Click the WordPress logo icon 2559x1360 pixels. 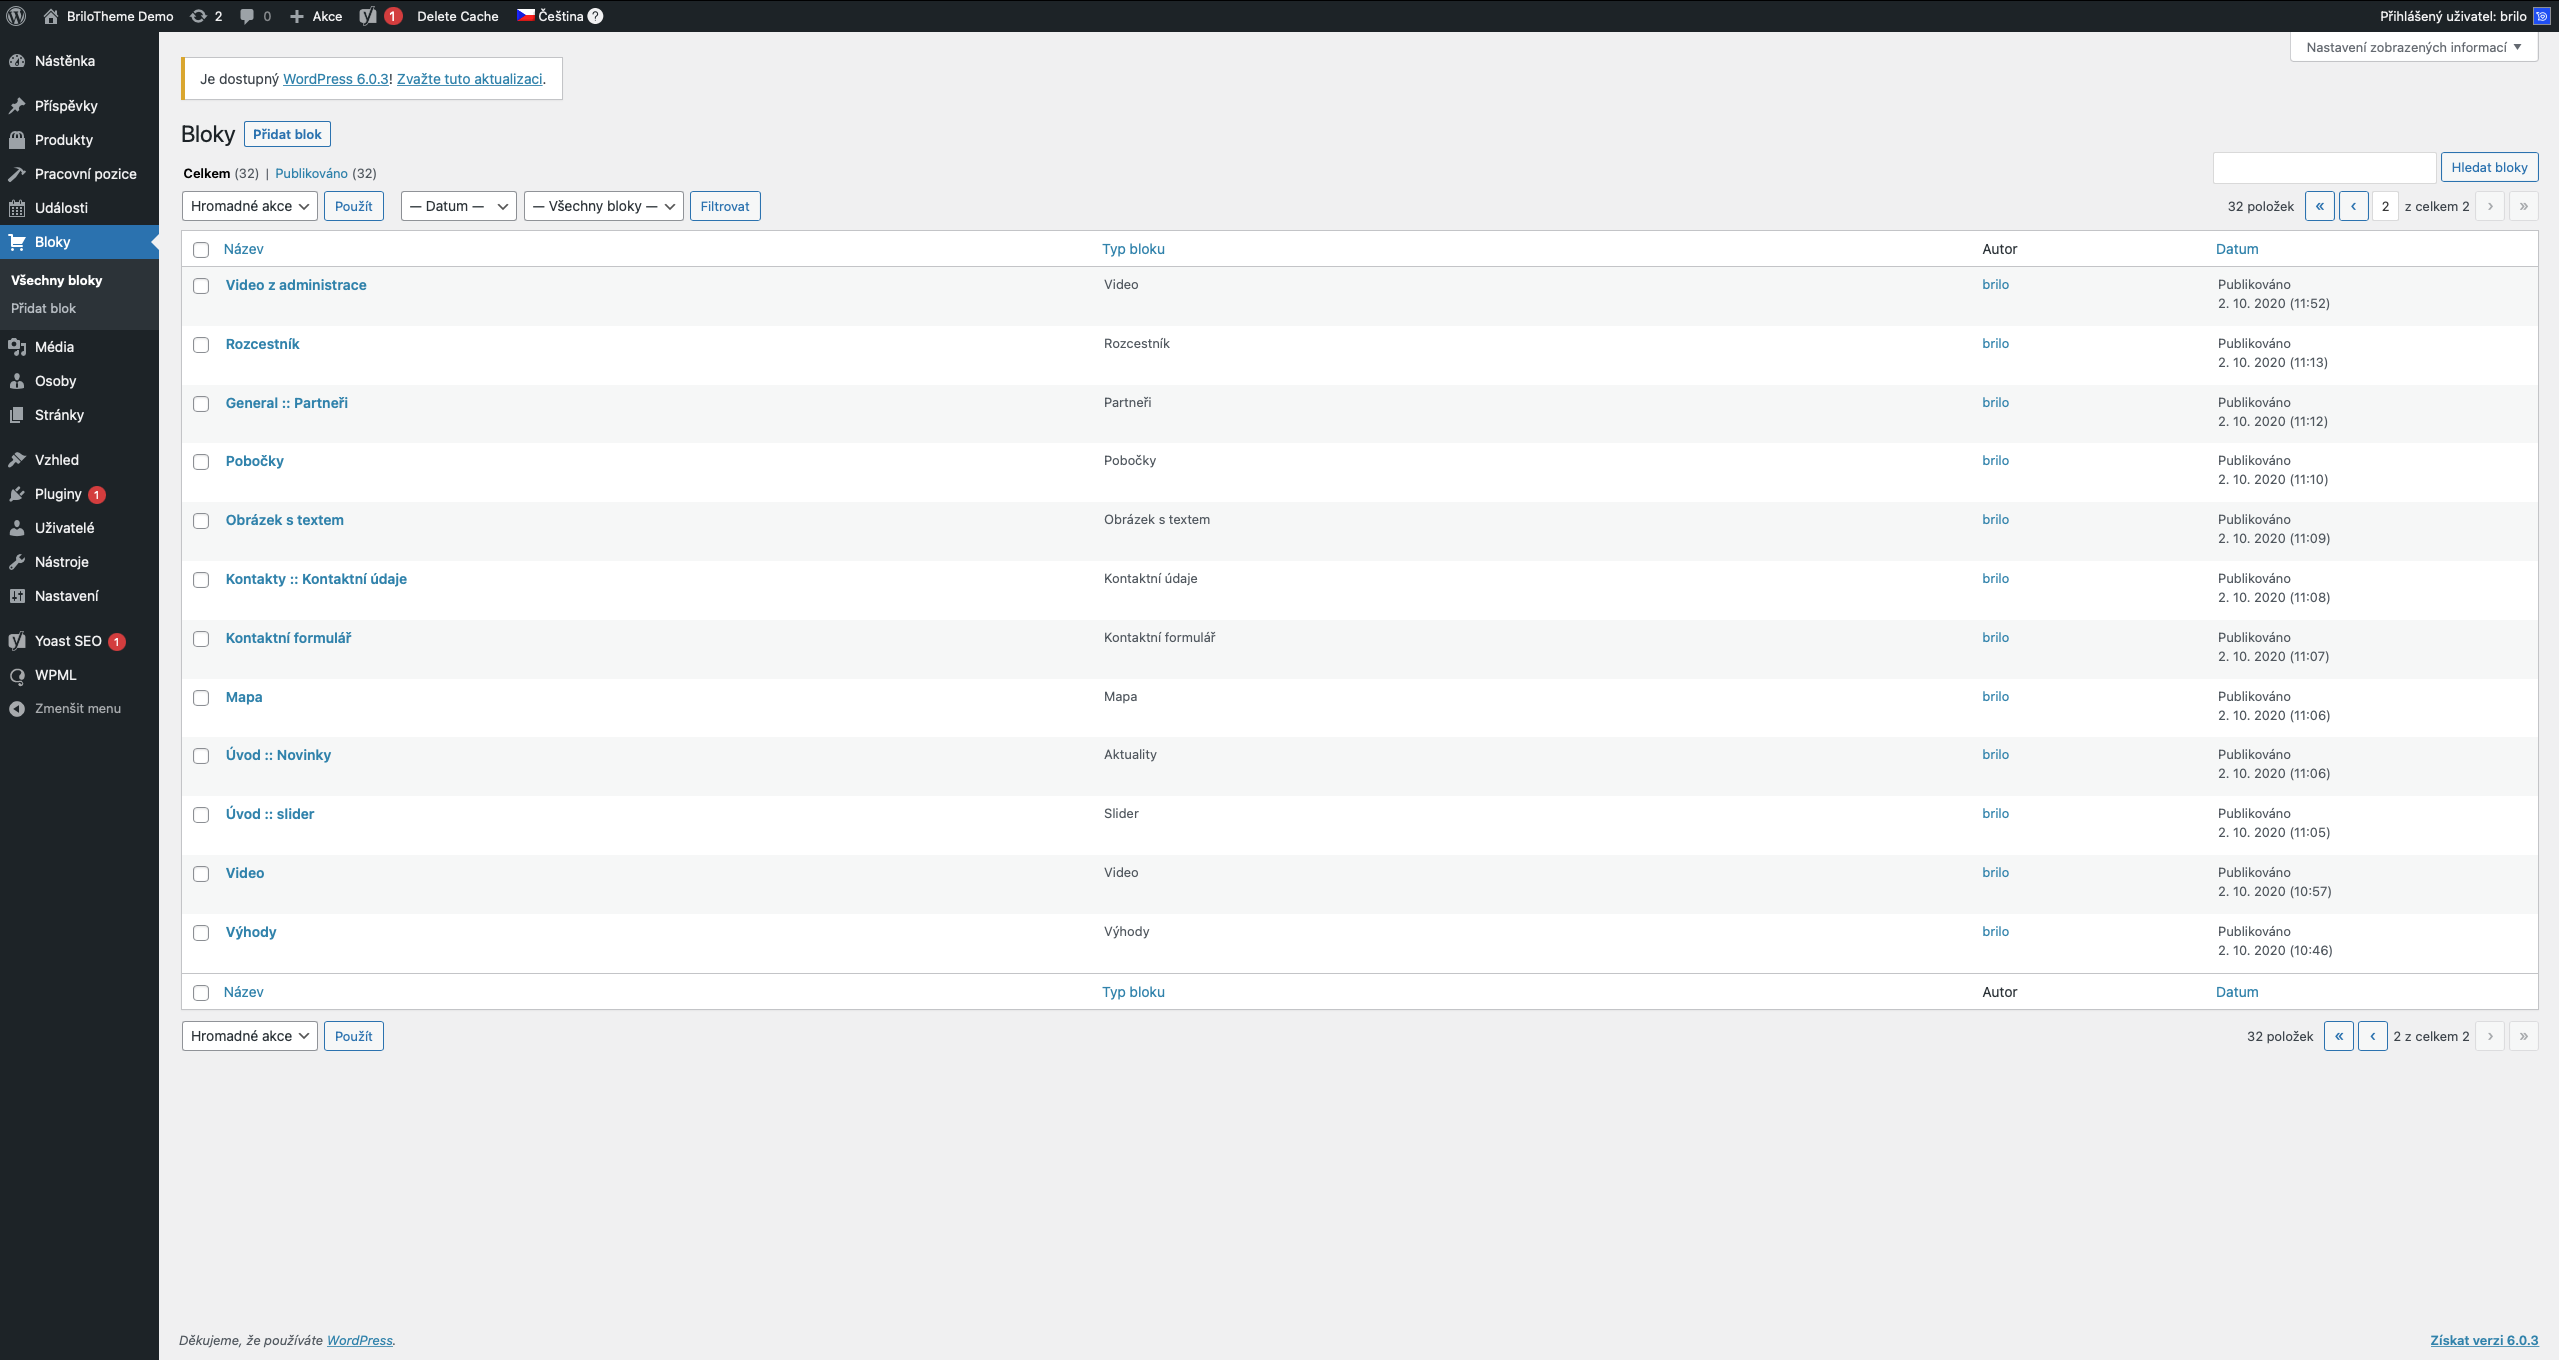point(16,16)
